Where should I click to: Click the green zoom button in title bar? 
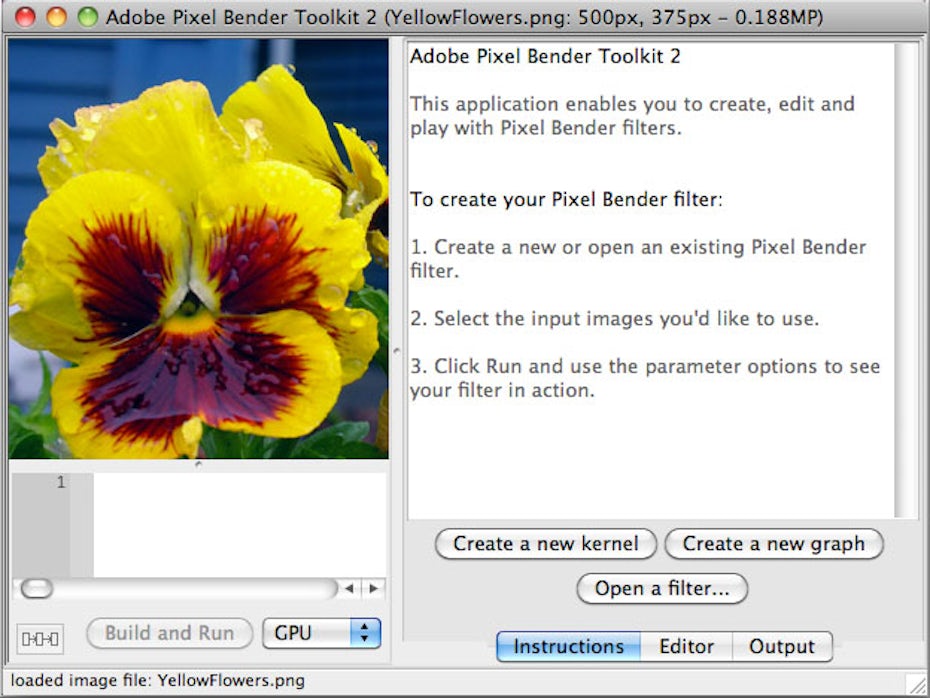(x=88, y=17)
